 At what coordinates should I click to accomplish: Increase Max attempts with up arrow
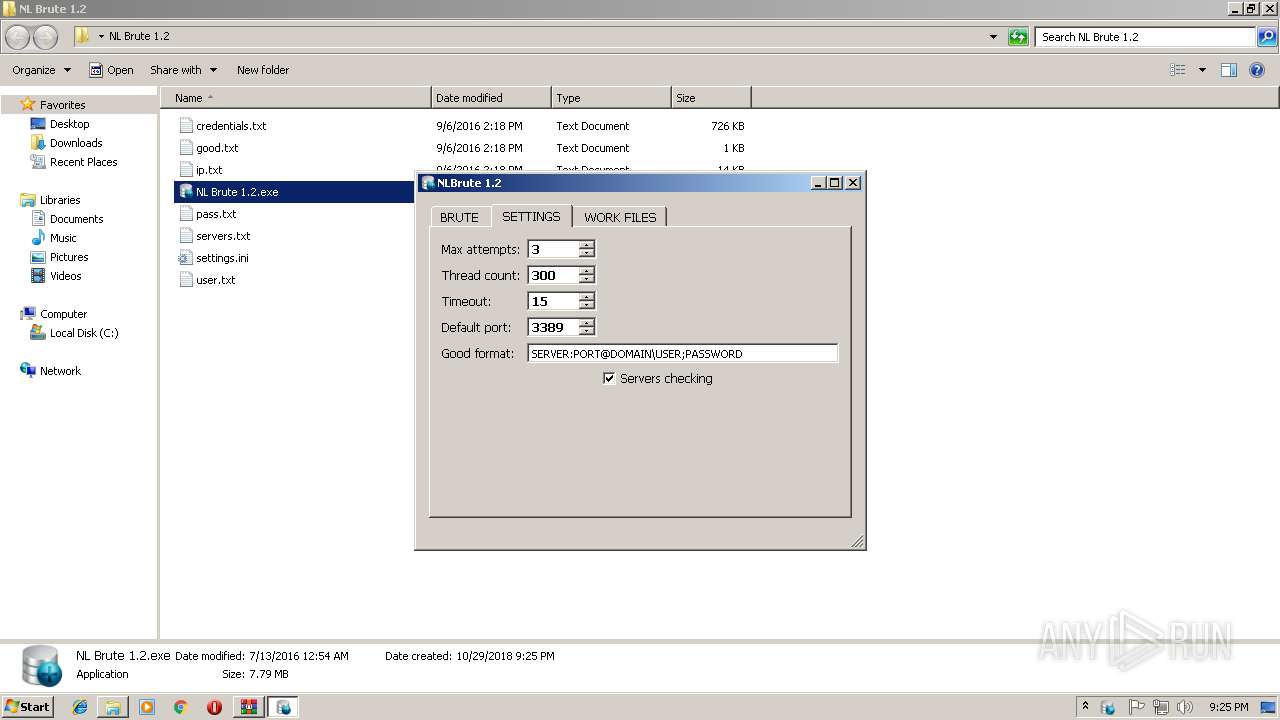[587, 245]
